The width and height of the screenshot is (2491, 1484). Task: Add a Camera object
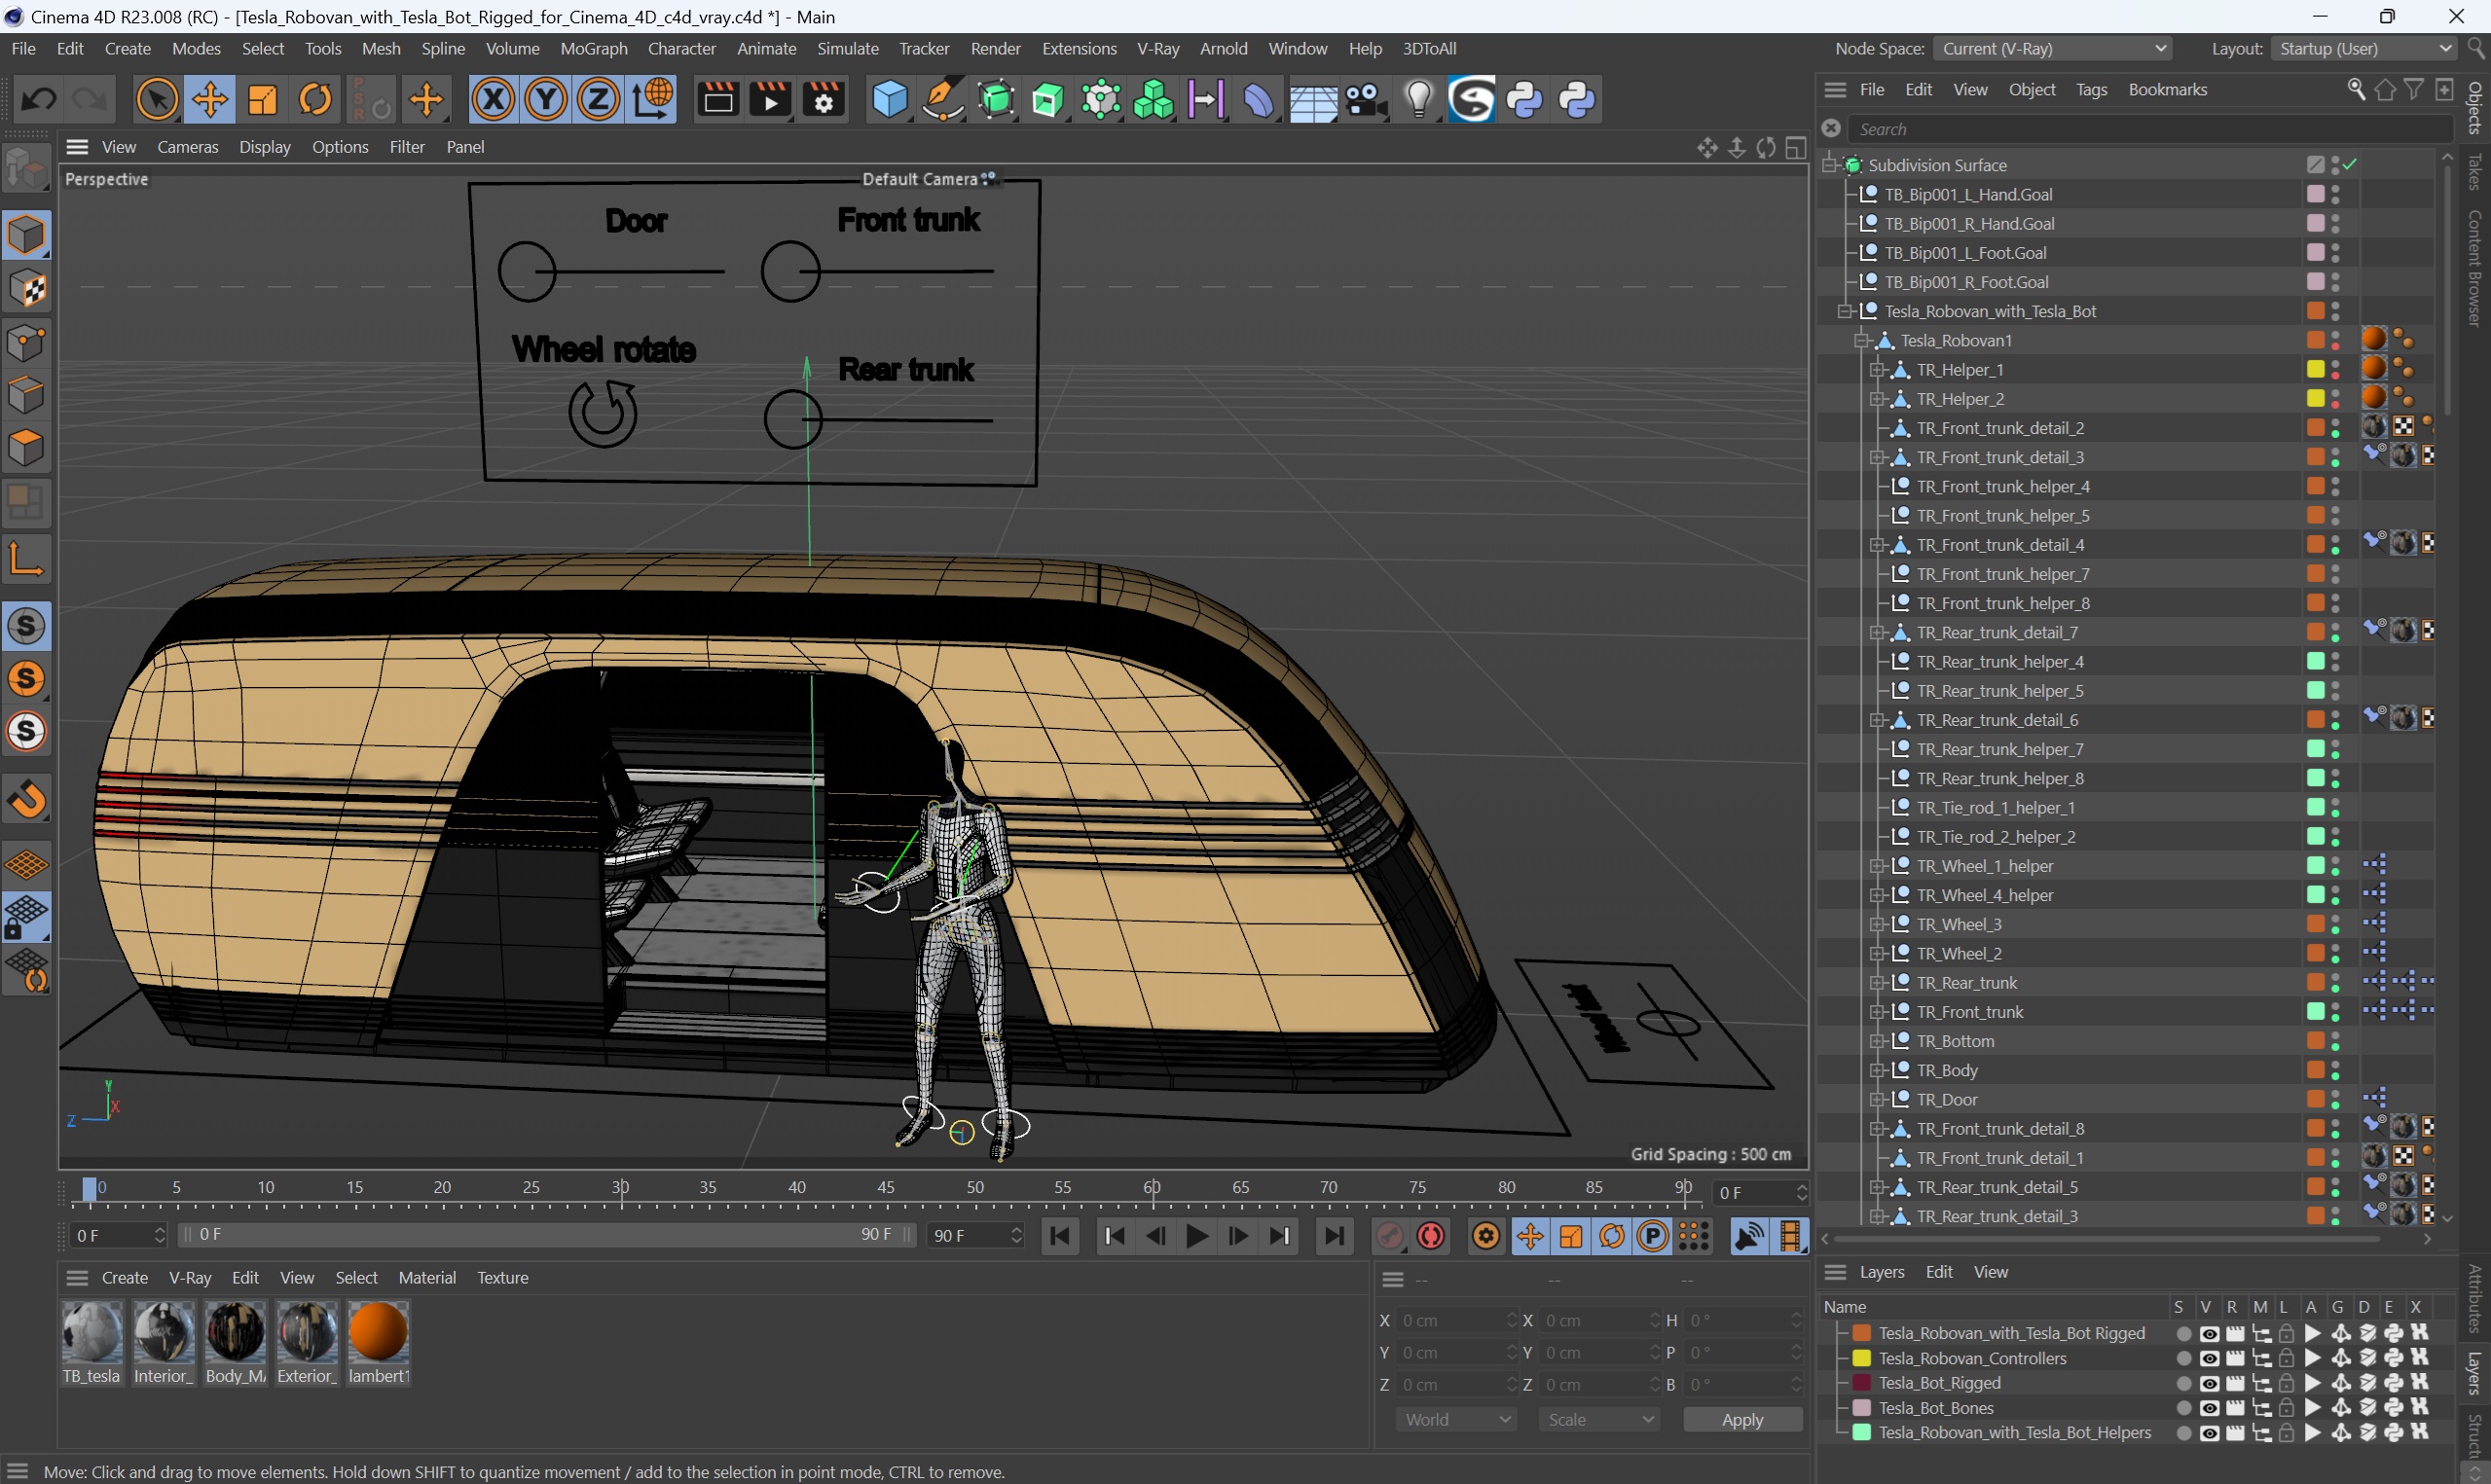pos(1366,99)
